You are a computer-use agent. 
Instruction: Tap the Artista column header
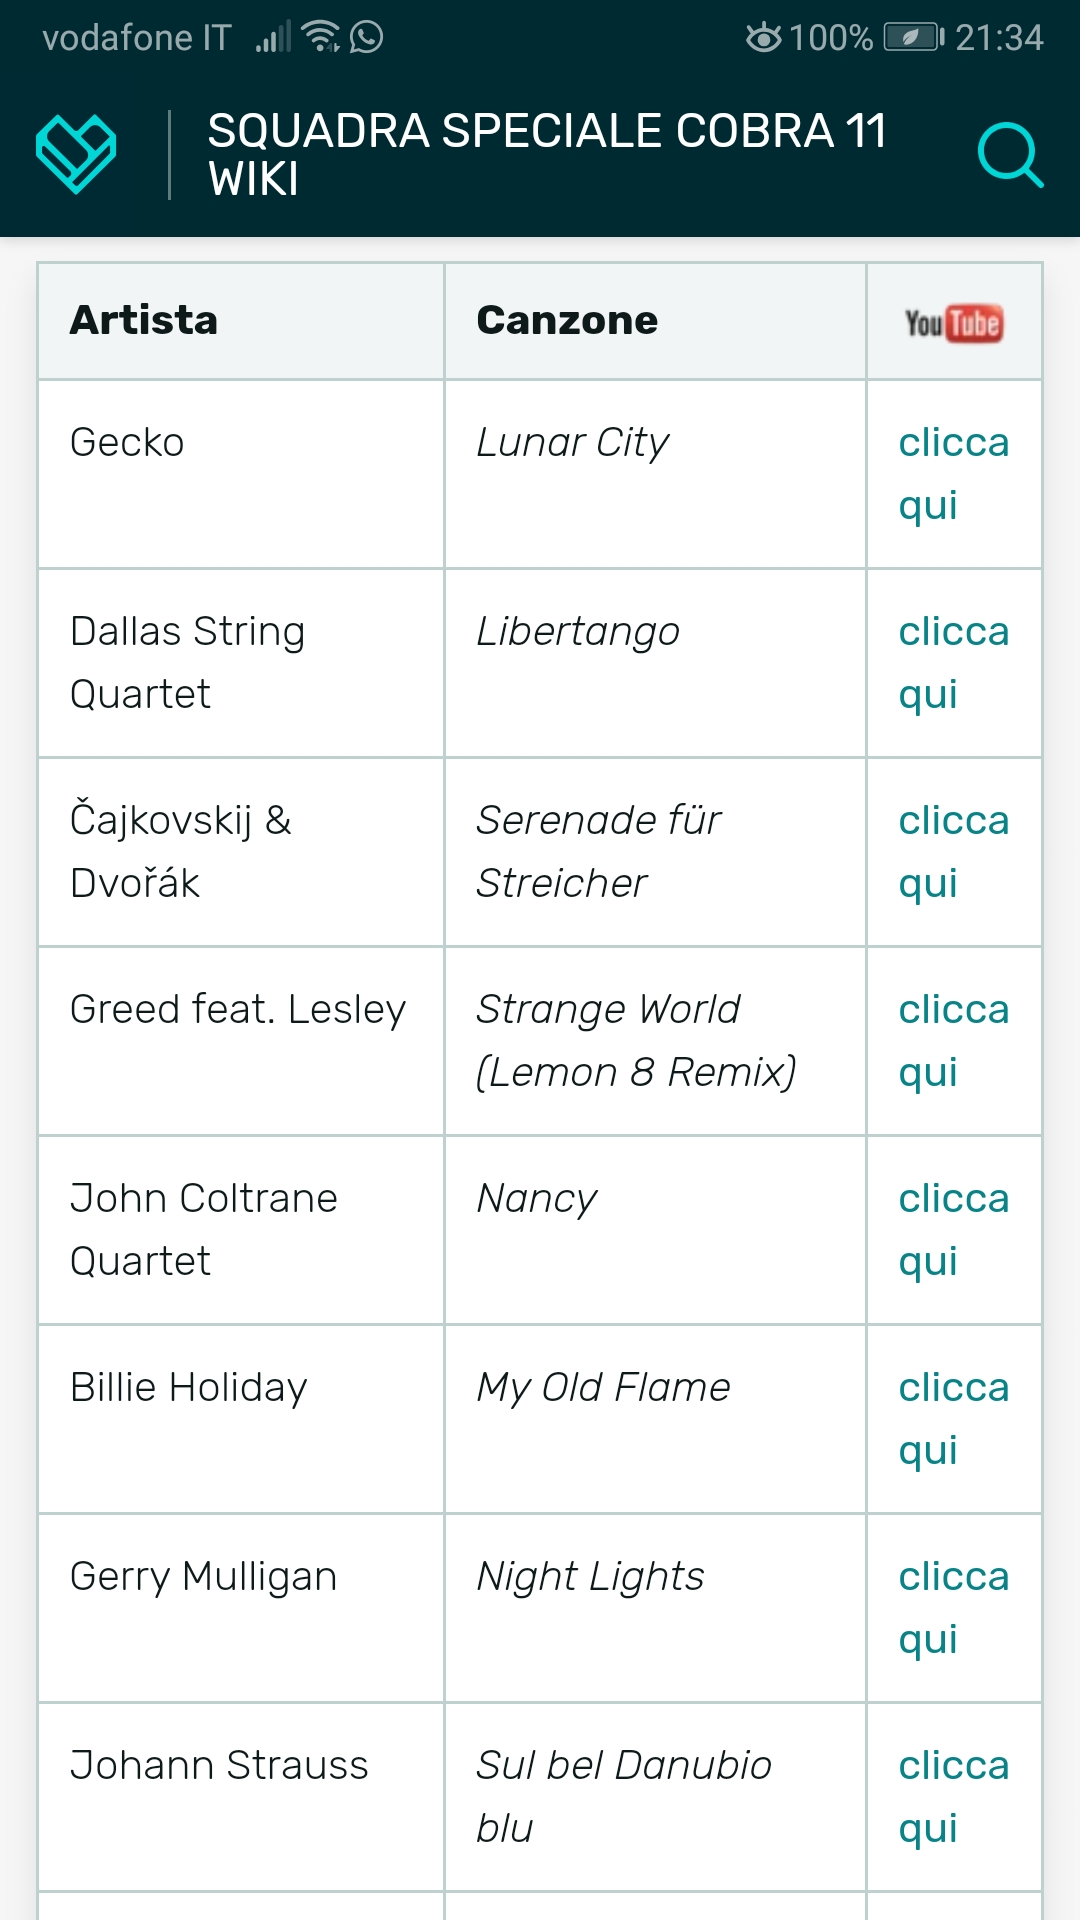144,321
